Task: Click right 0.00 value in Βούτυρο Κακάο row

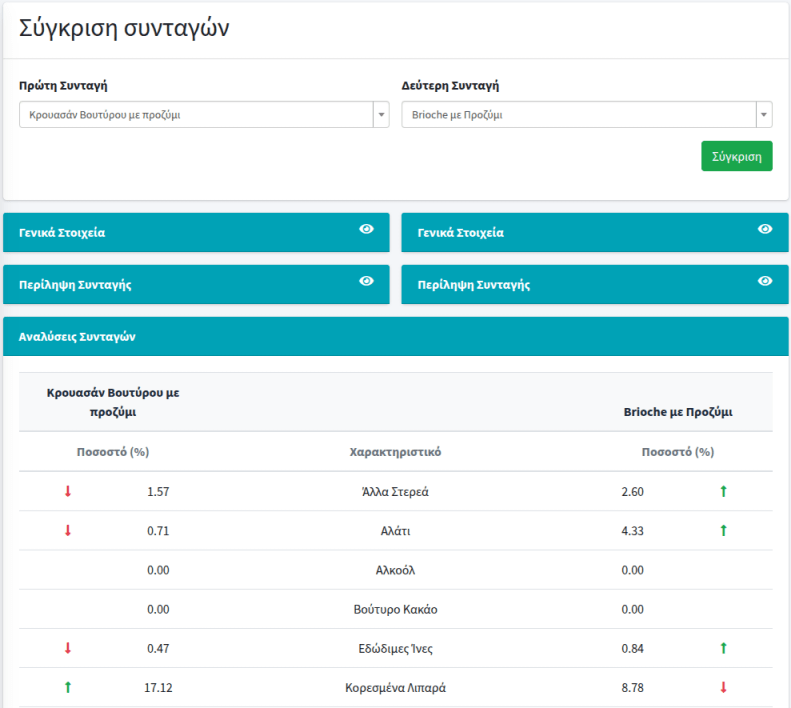Action: (x=633, y=610)
